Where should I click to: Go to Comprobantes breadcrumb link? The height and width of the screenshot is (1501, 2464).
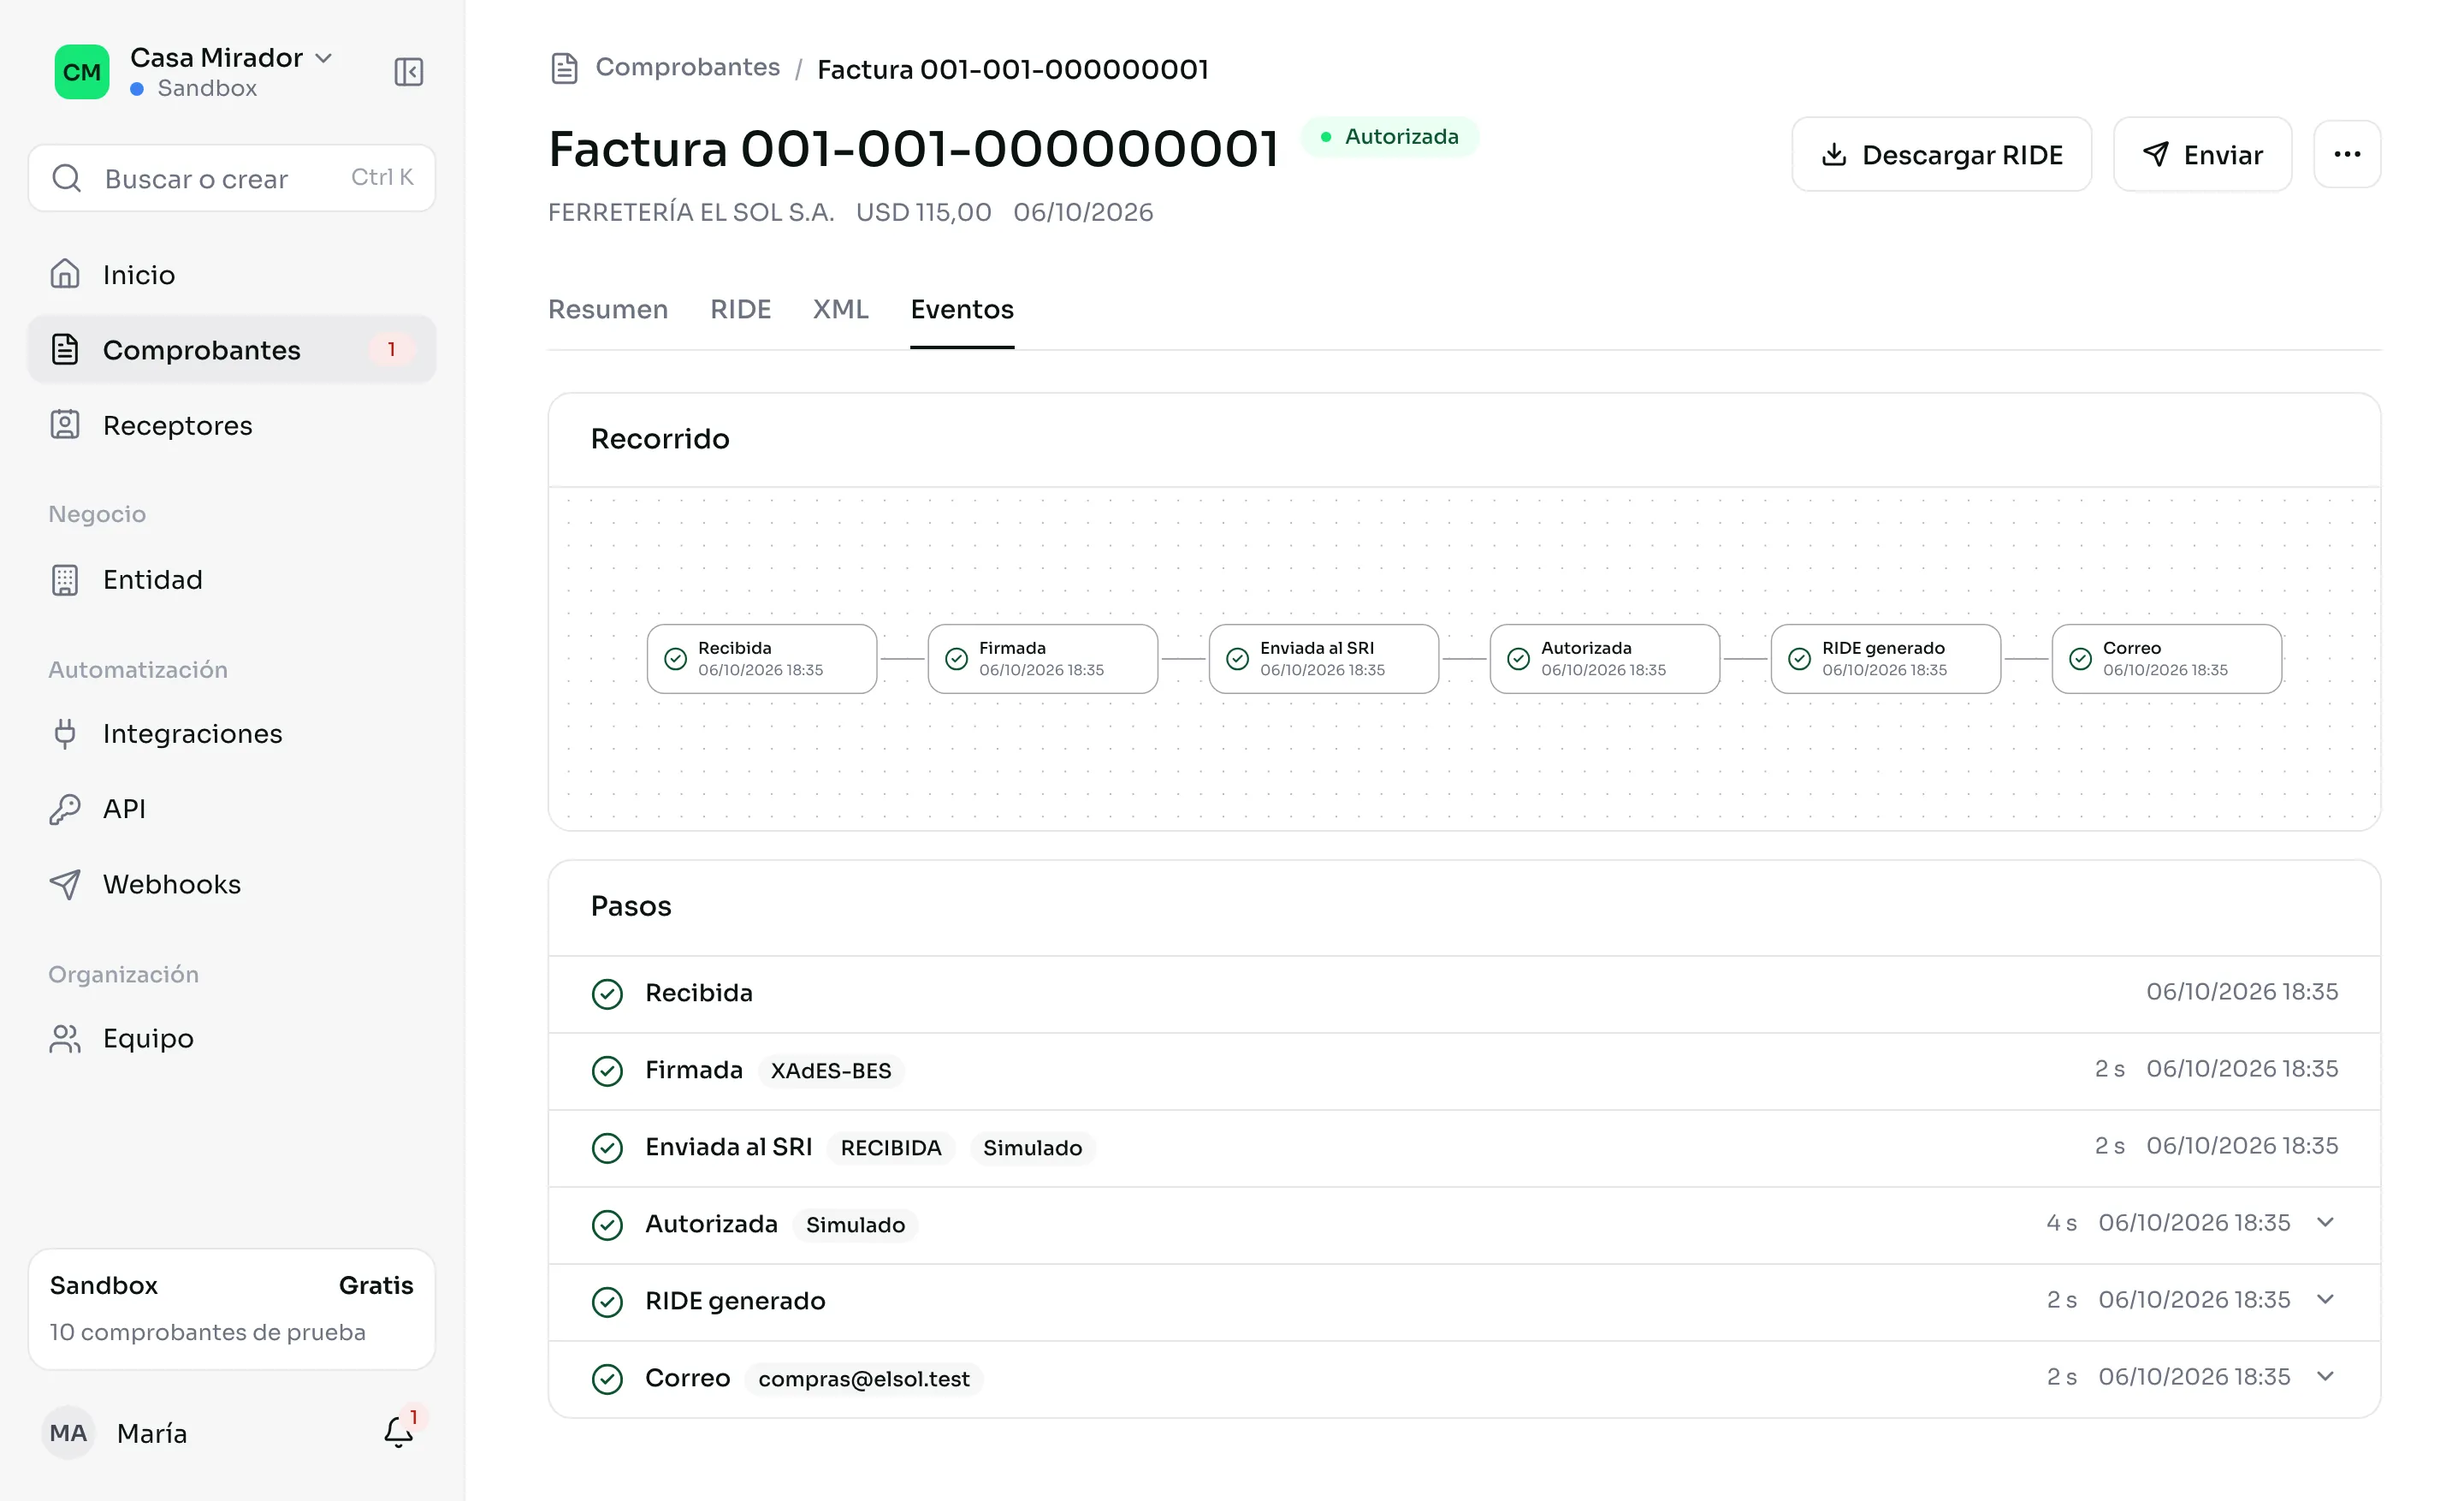click(688, 67)
